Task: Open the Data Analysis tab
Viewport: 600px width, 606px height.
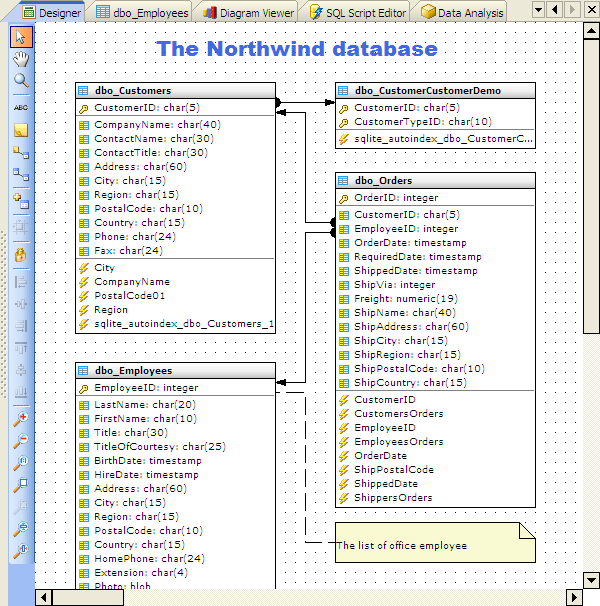Action: pyautogui.click(x=462, y=13)
